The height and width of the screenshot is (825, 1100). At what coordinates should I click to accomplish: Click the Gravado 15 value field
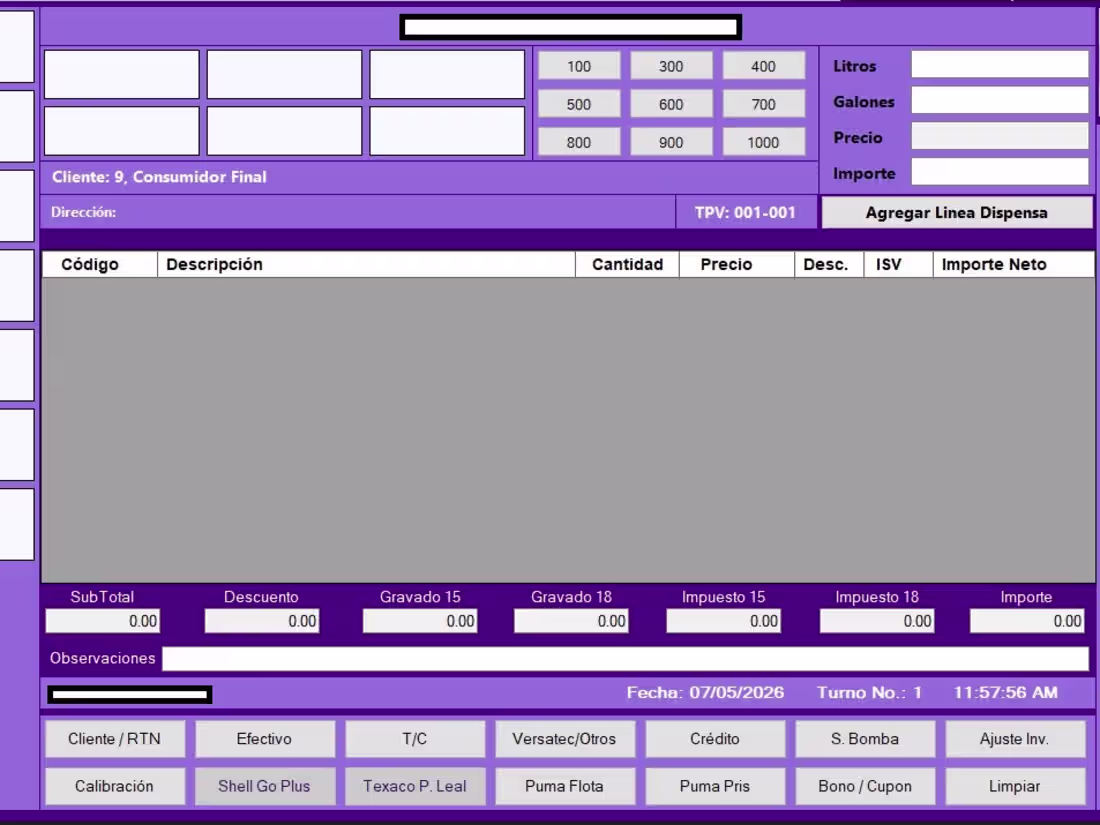[420, 621]
